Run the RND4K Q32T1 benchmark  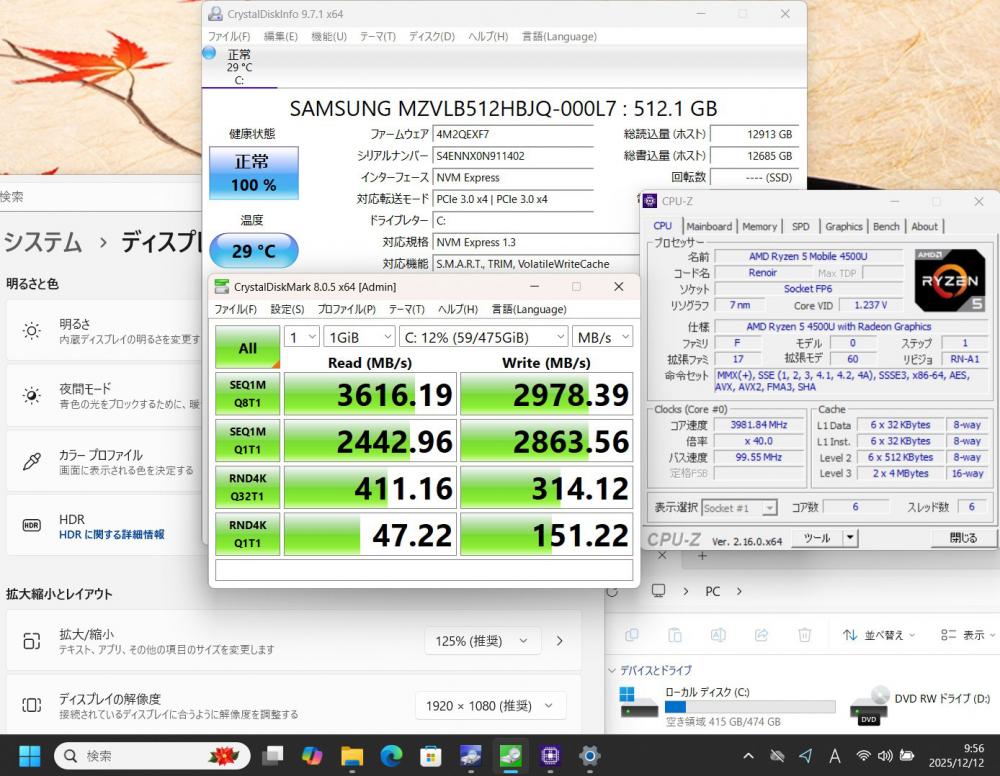[247, 487]
